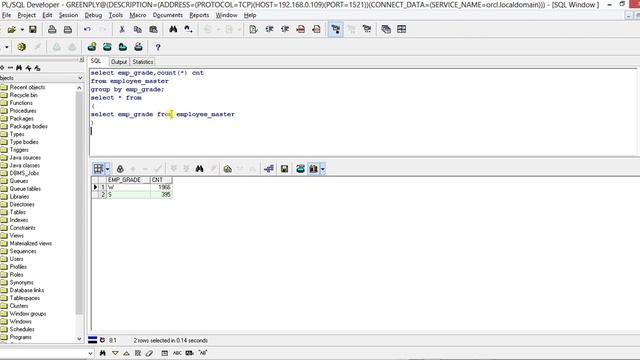This screenshot has width=640, height=360.
Task: Click the find previous up triangle icon
Action: (x=127, y=353)
